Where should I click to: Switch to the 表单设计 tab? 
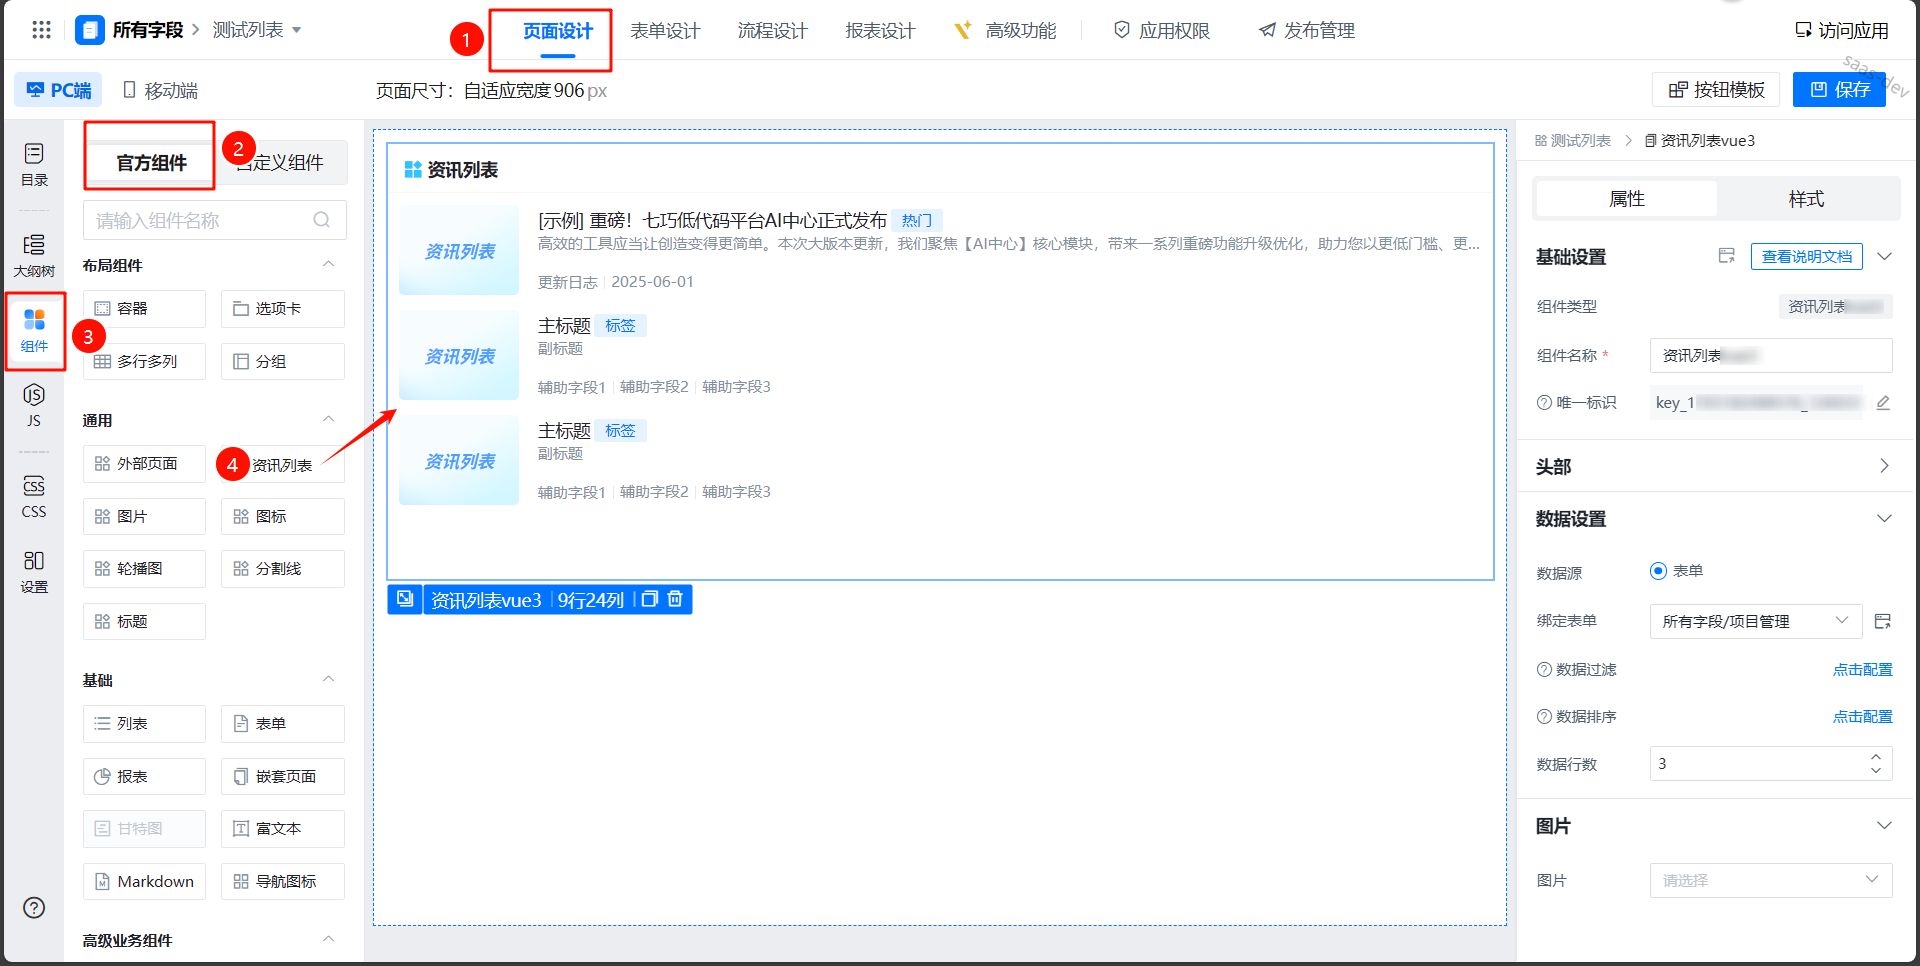tap(665, 31)
